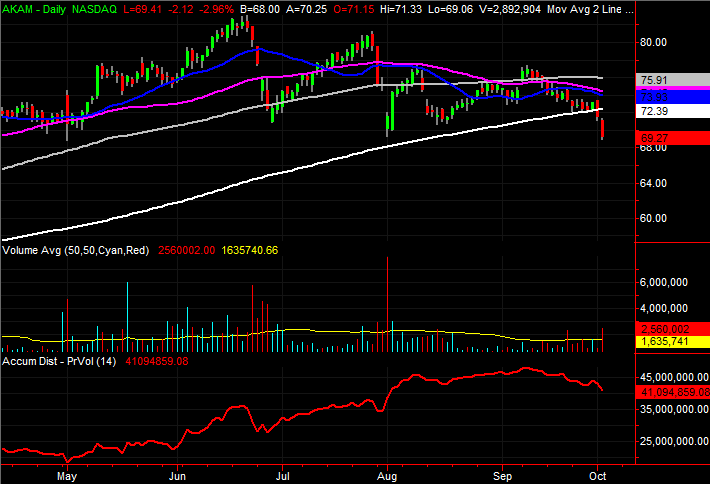The image size is (710, 484).
Task: Click the red 2,560,002 volume tag
Action: coord(673,329)
